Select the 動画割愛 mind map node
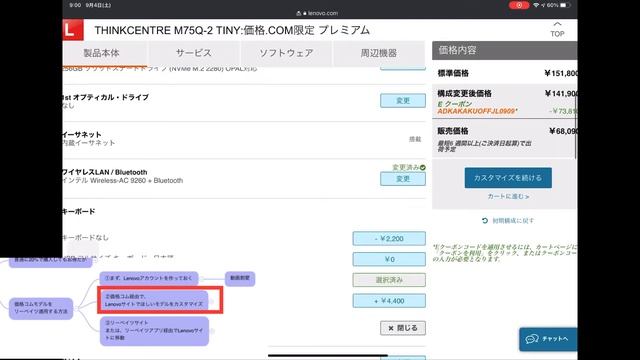 (x=240, y=278)
